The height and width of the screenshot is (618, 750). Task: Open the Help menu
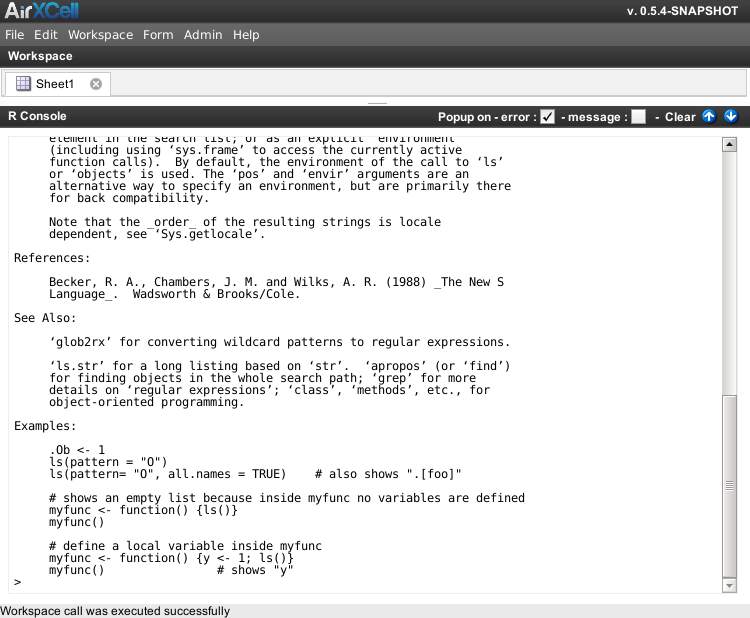[246, 35]
